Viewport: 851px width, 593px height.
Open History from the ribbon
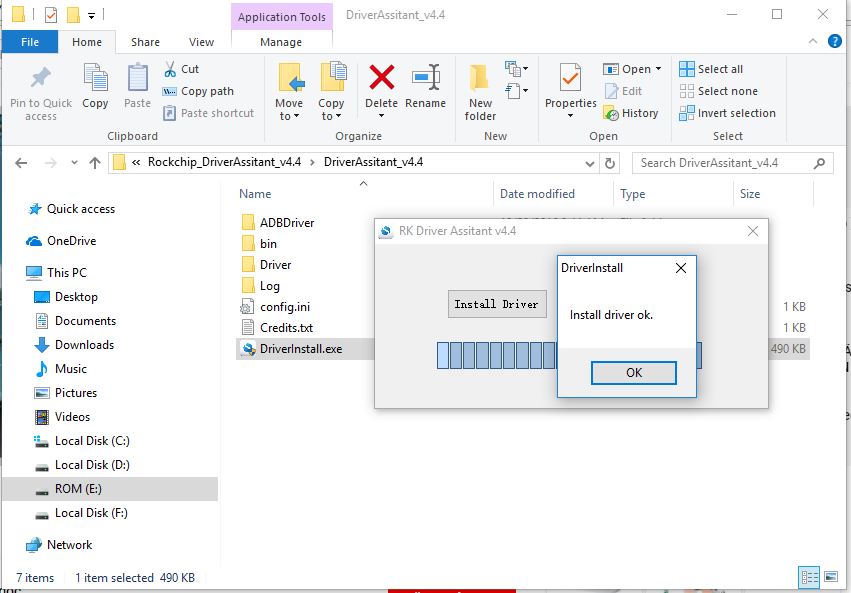(631, 113)
